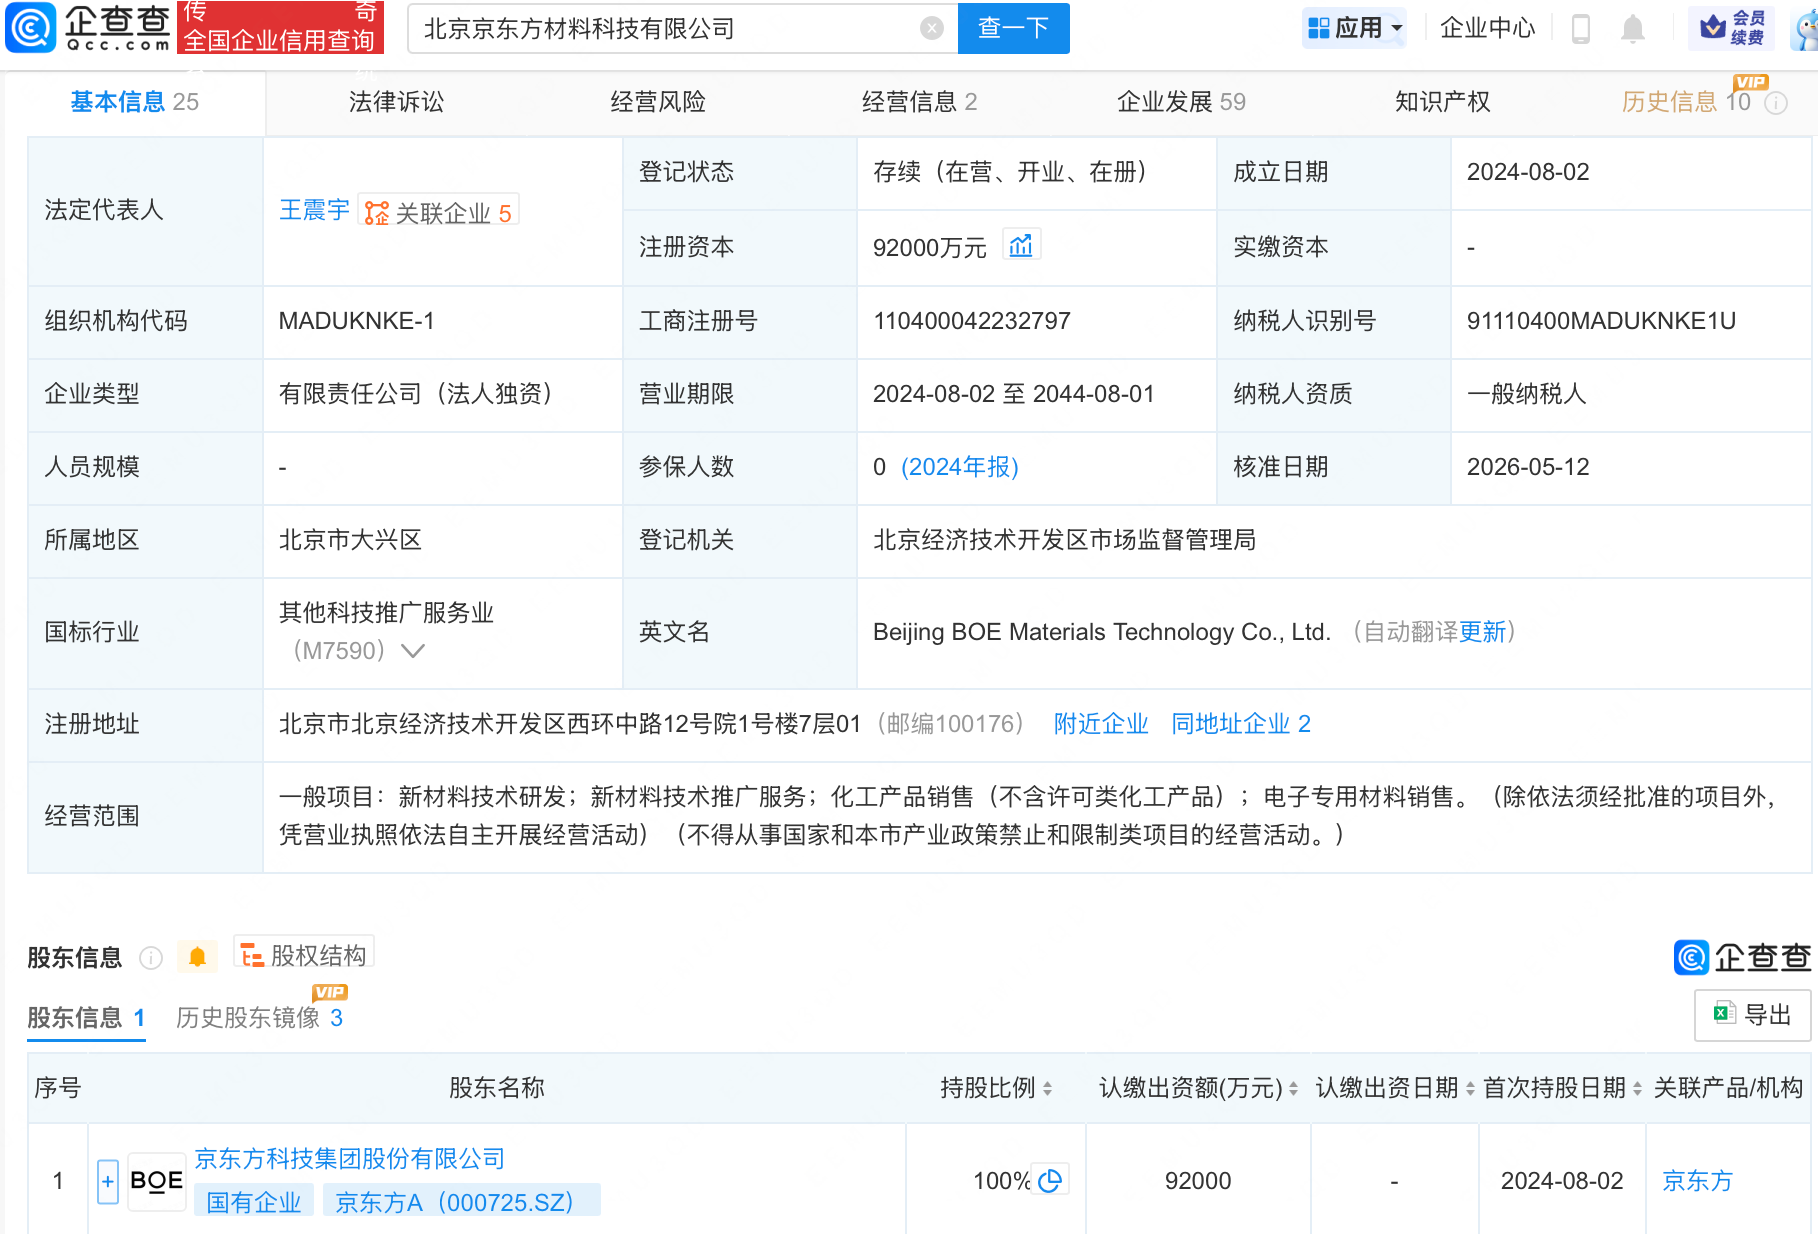Sort by 认缴出资额 column

click(x=1293, y=1088)
